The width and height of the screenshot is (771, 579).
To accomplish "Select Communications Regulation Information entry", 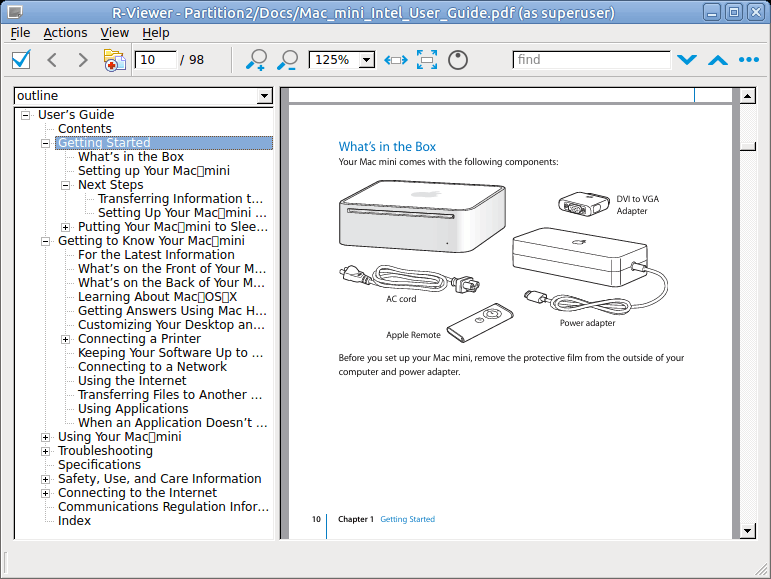I will pyautogui.click(x=163, y=507).
